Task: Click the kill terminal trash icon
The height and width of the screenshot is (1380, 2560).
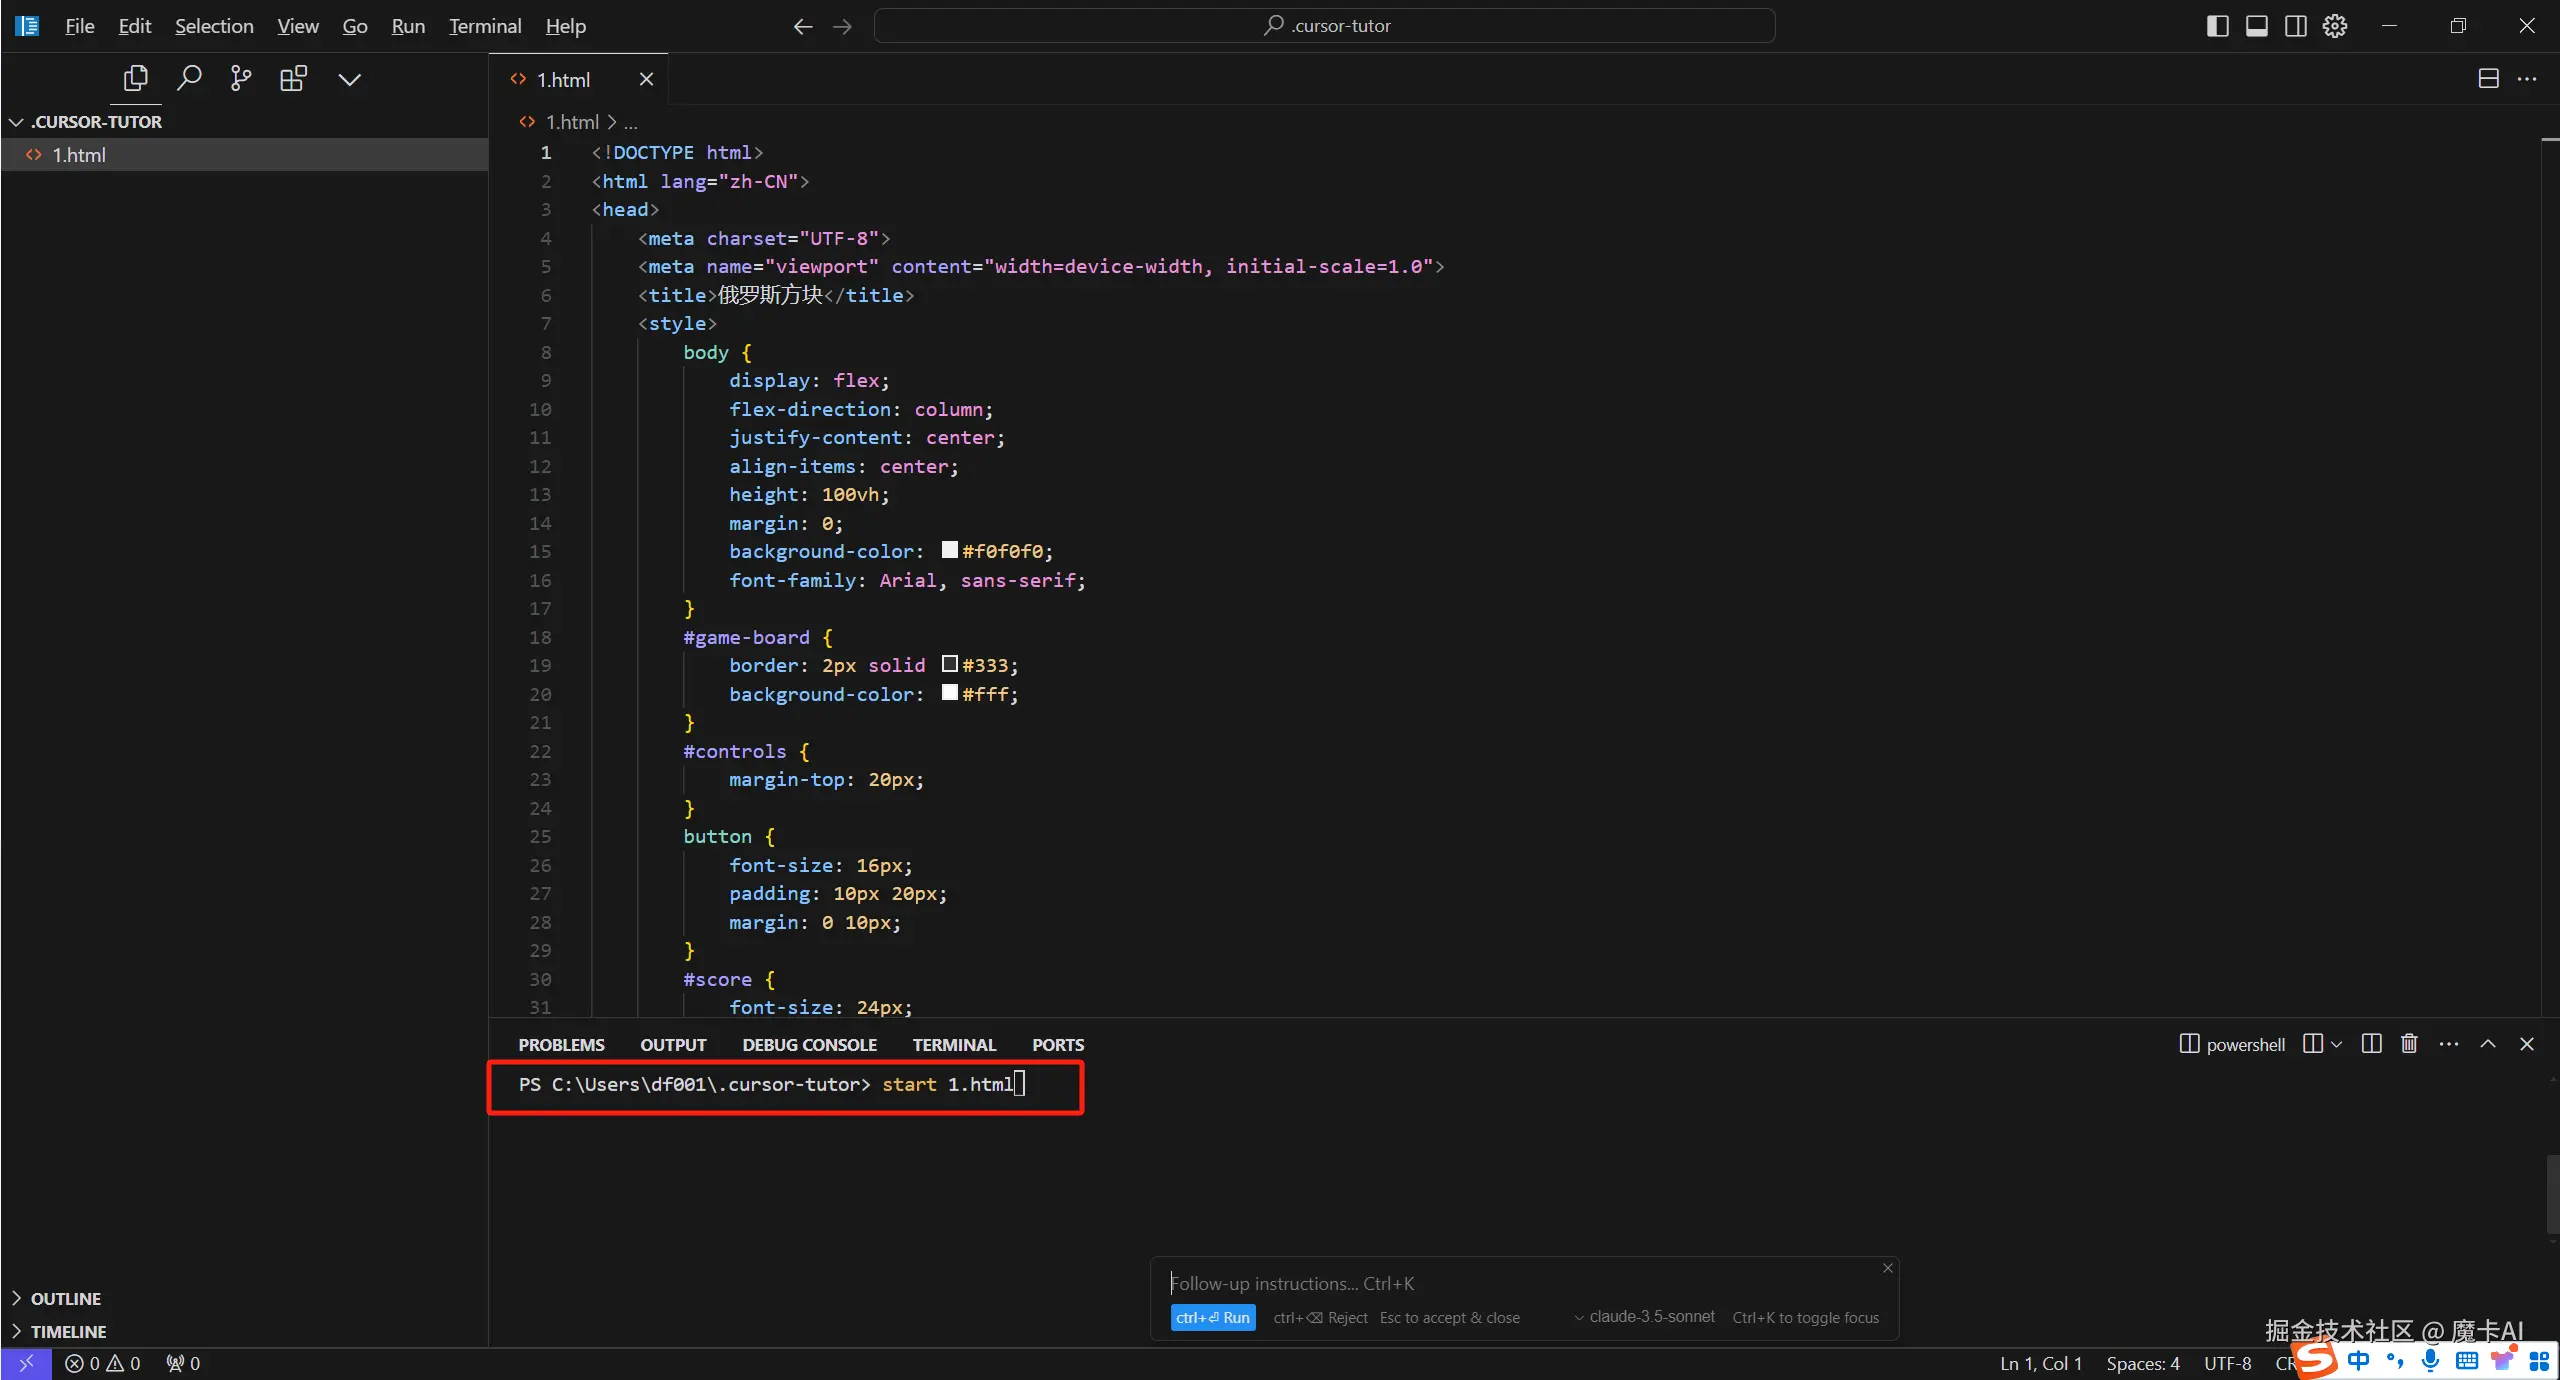Action: [x=2409, y=1044]
